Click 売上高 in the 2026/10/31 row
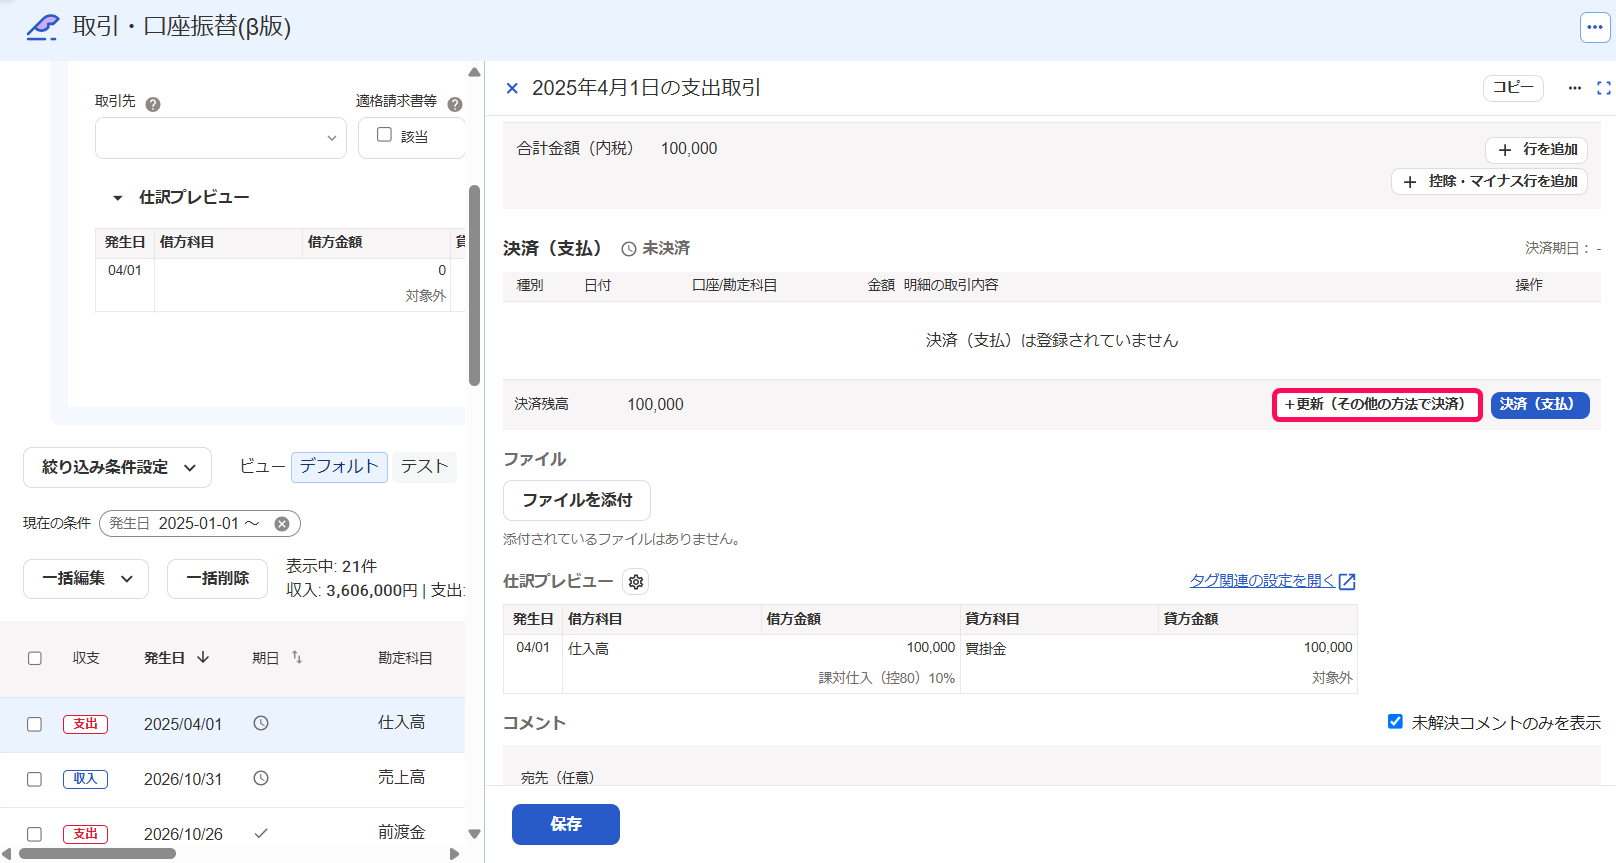 pyautogui.click(x=401, y=777)
